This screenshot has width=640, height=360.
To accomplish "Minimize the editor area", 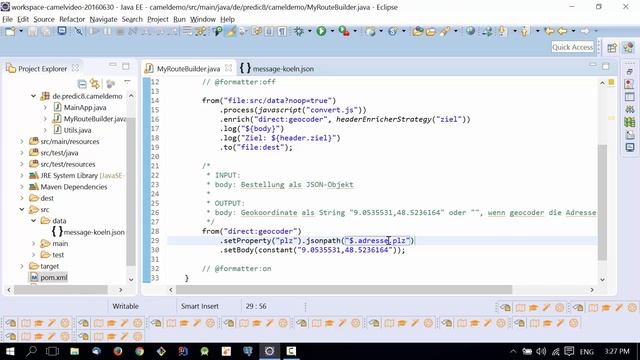I will point(592,65).
